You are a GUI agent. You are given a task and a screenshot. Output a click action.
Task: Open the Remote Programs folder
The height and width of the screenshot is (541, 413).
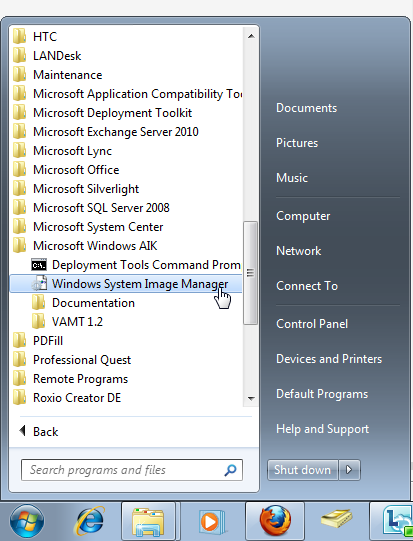pyautogui.click(x=126, y=378)
